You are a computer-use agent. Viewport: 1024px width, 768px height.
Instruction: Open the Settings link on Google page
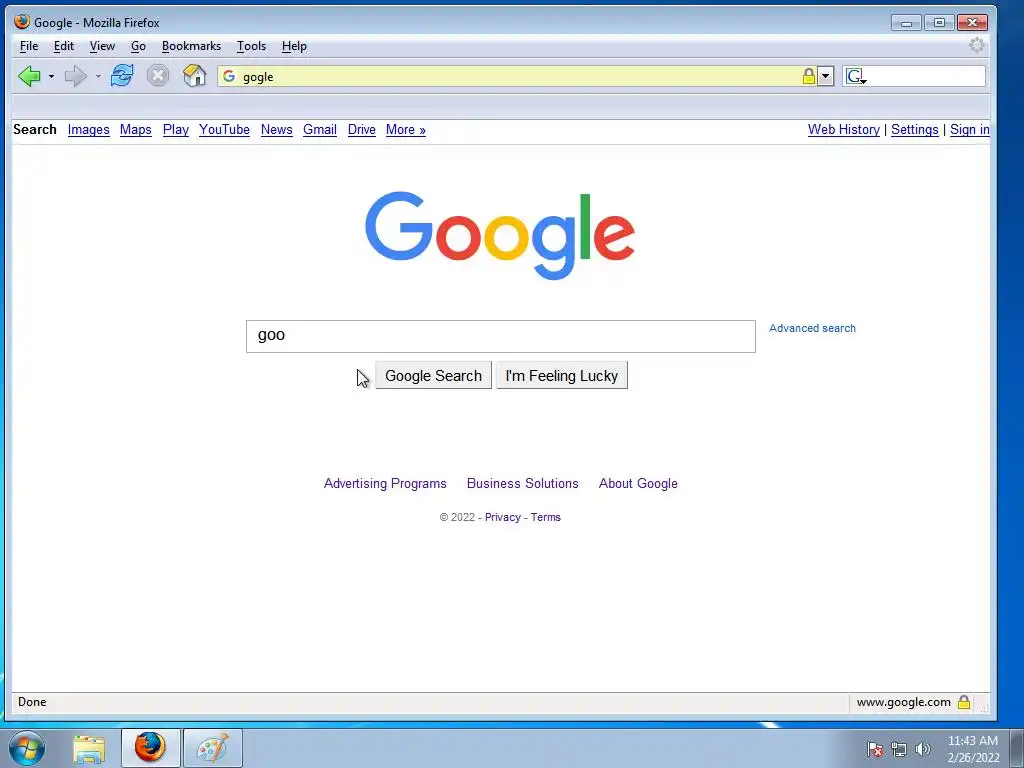click(914, 130)
